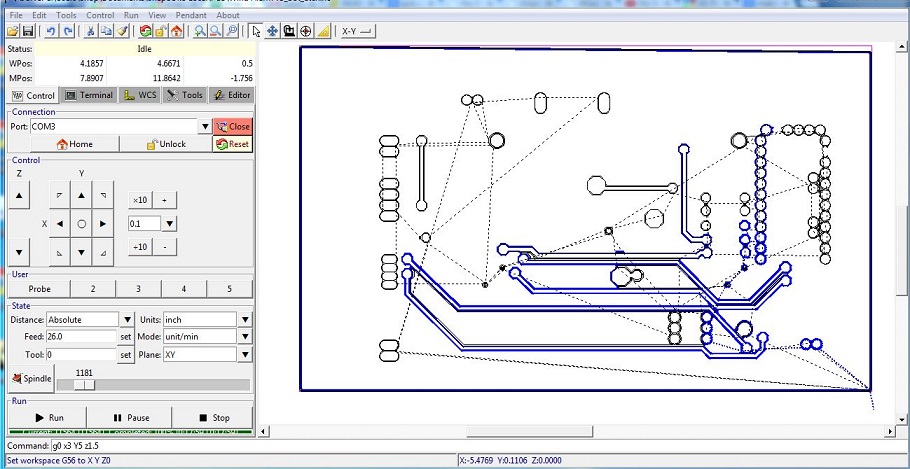Jog Y axis positive up arrow
The height and width of the screenshot is (469, 910).
click(82, 196)
